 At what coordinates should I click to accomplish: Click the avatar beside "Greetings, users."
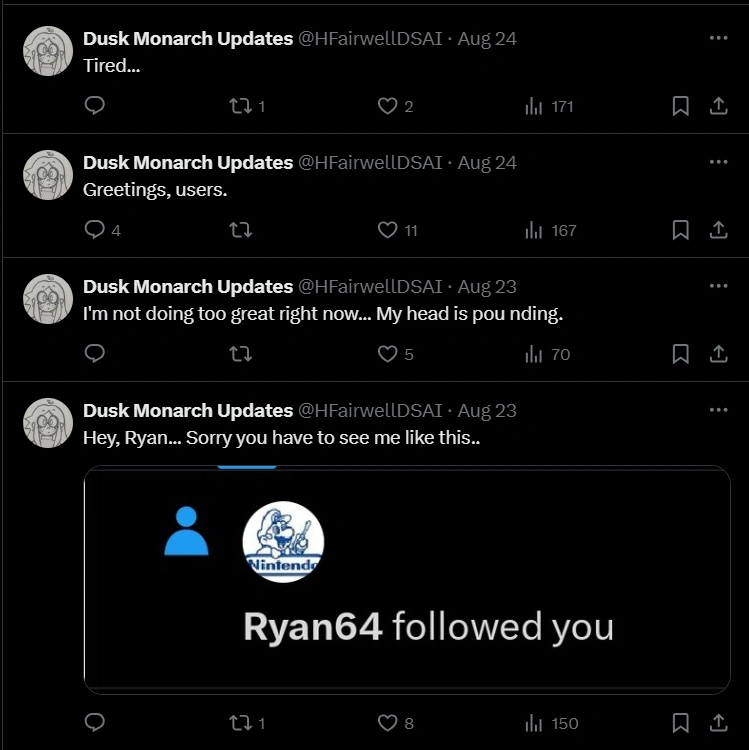[48, 175]
